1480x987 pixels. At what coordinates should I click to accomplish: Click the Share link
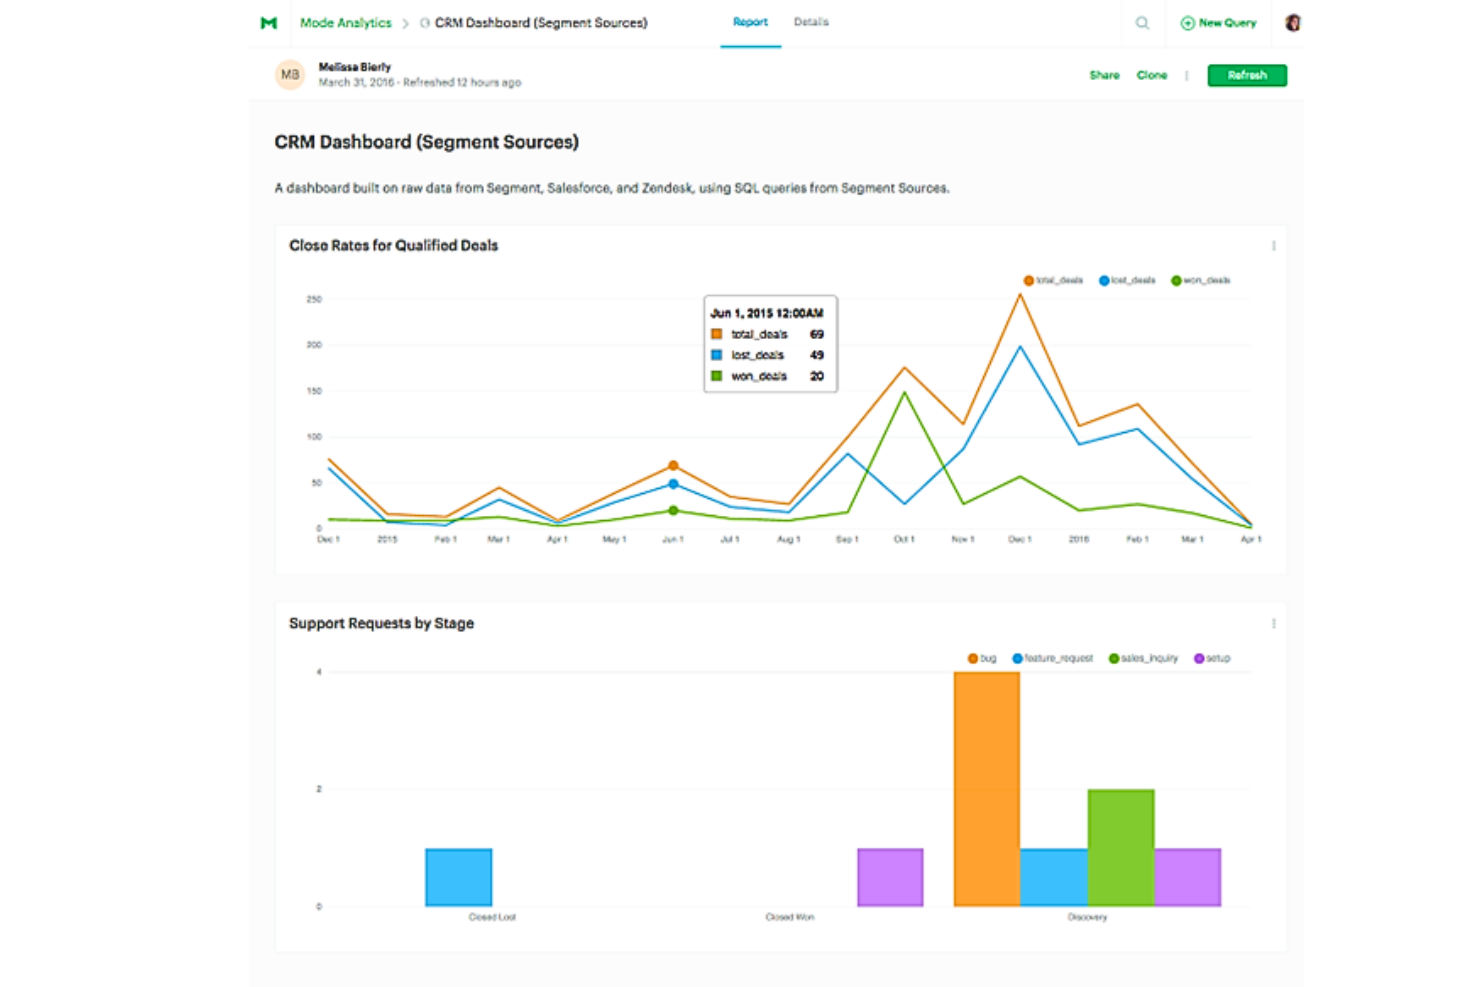(1104, 74)
